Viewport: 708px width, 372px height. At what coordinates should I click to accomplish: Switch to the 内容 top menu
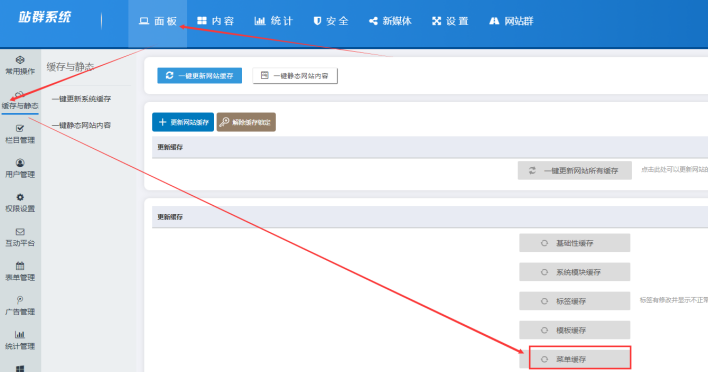point(215,21)
